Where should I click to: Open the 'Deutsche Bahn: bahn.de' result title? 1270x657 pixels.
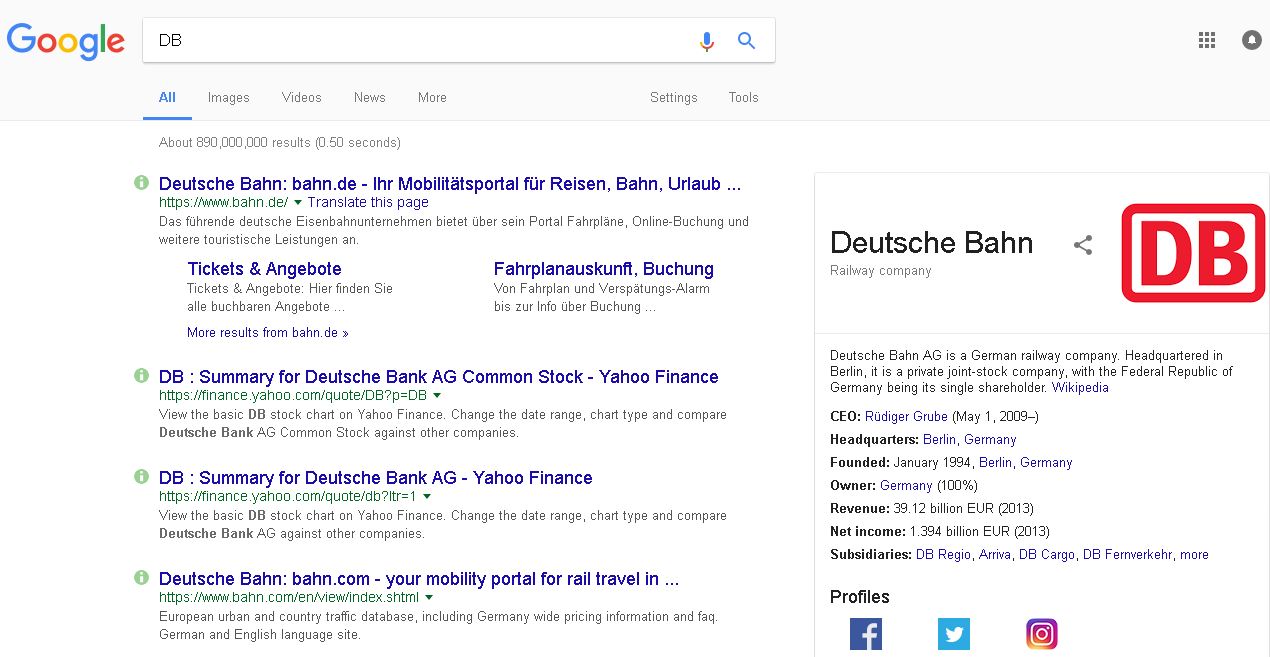coord(450,184)
